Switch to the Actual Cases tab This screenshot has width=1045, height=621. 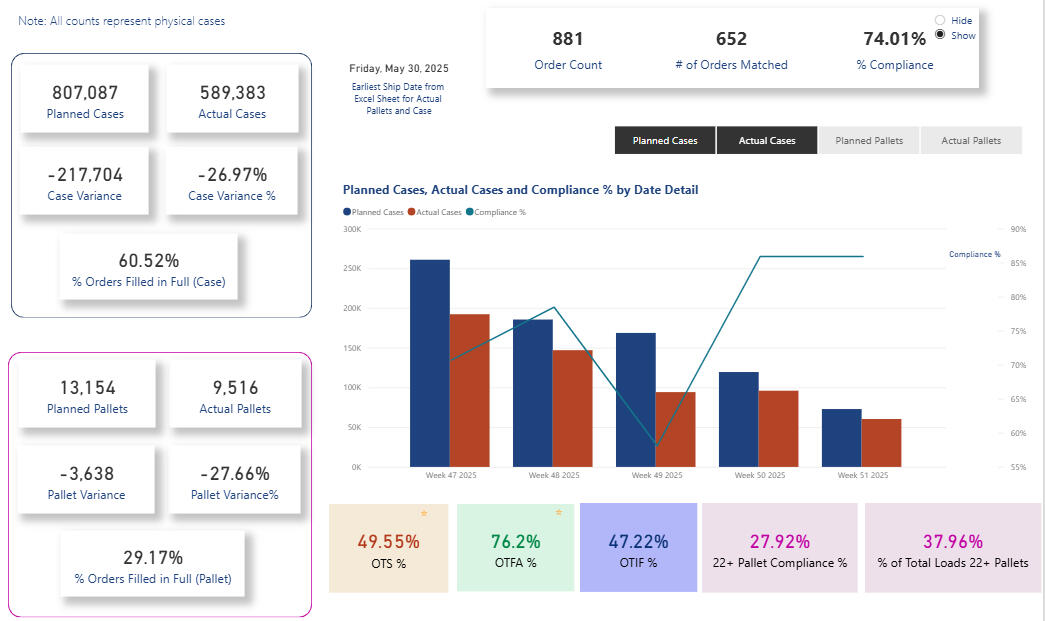click(x=767, y=141)
